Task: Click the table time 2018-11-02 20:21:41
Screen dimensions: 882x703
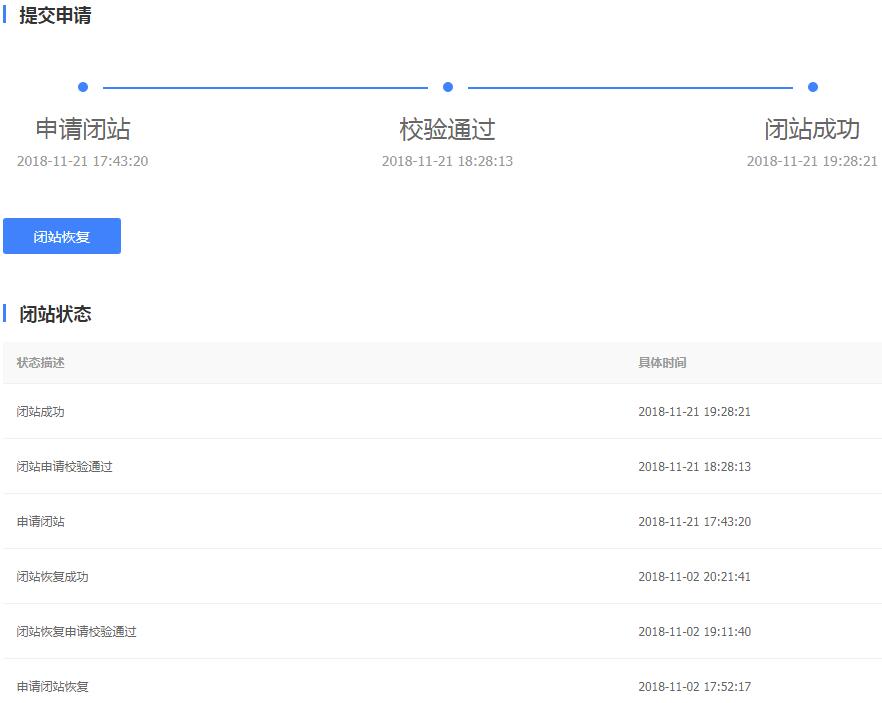Action: tap(694, 576)
